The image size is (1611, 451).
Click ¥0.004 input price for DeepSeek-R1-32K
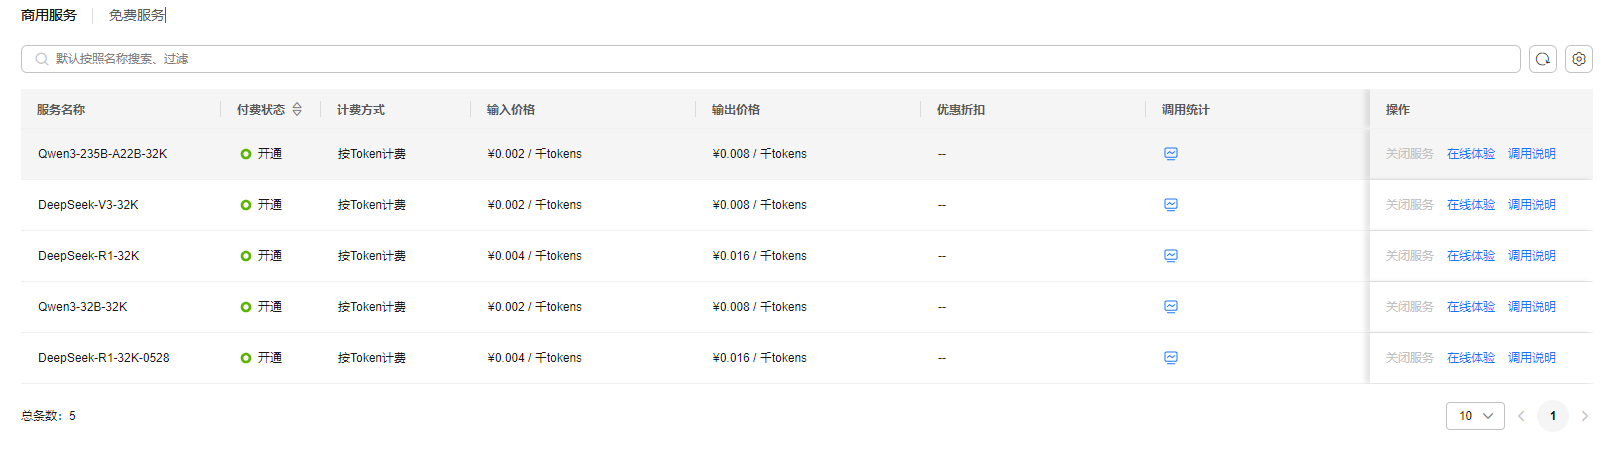535,256
